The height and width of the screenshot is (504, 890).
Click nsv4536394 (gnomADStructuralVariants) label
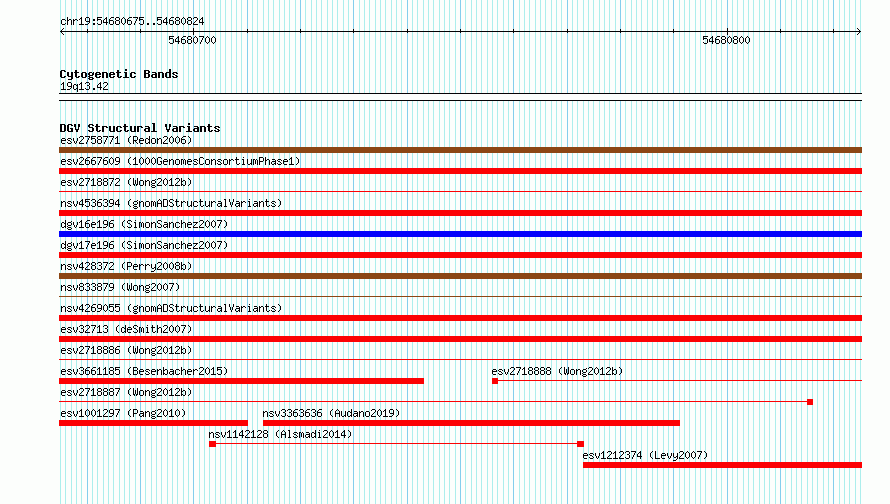[x=171, y=203]
